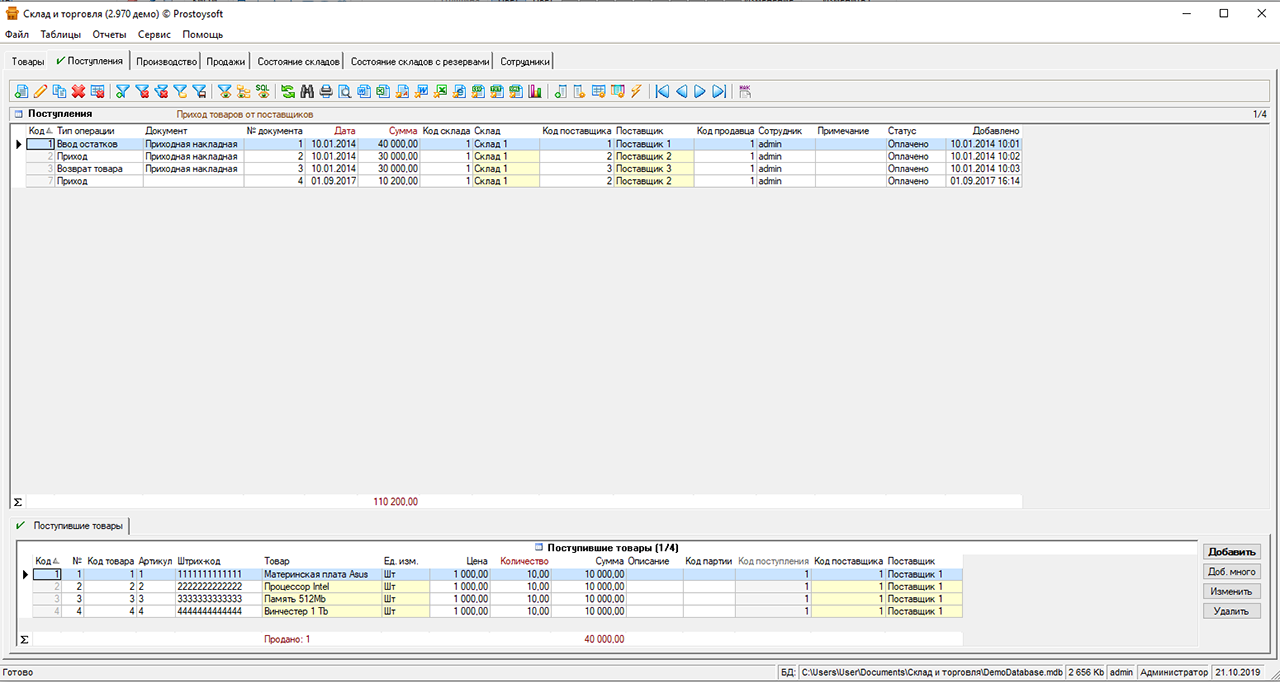
Task: Click the Сумма column header to sort
Action: tap(402, 131)
